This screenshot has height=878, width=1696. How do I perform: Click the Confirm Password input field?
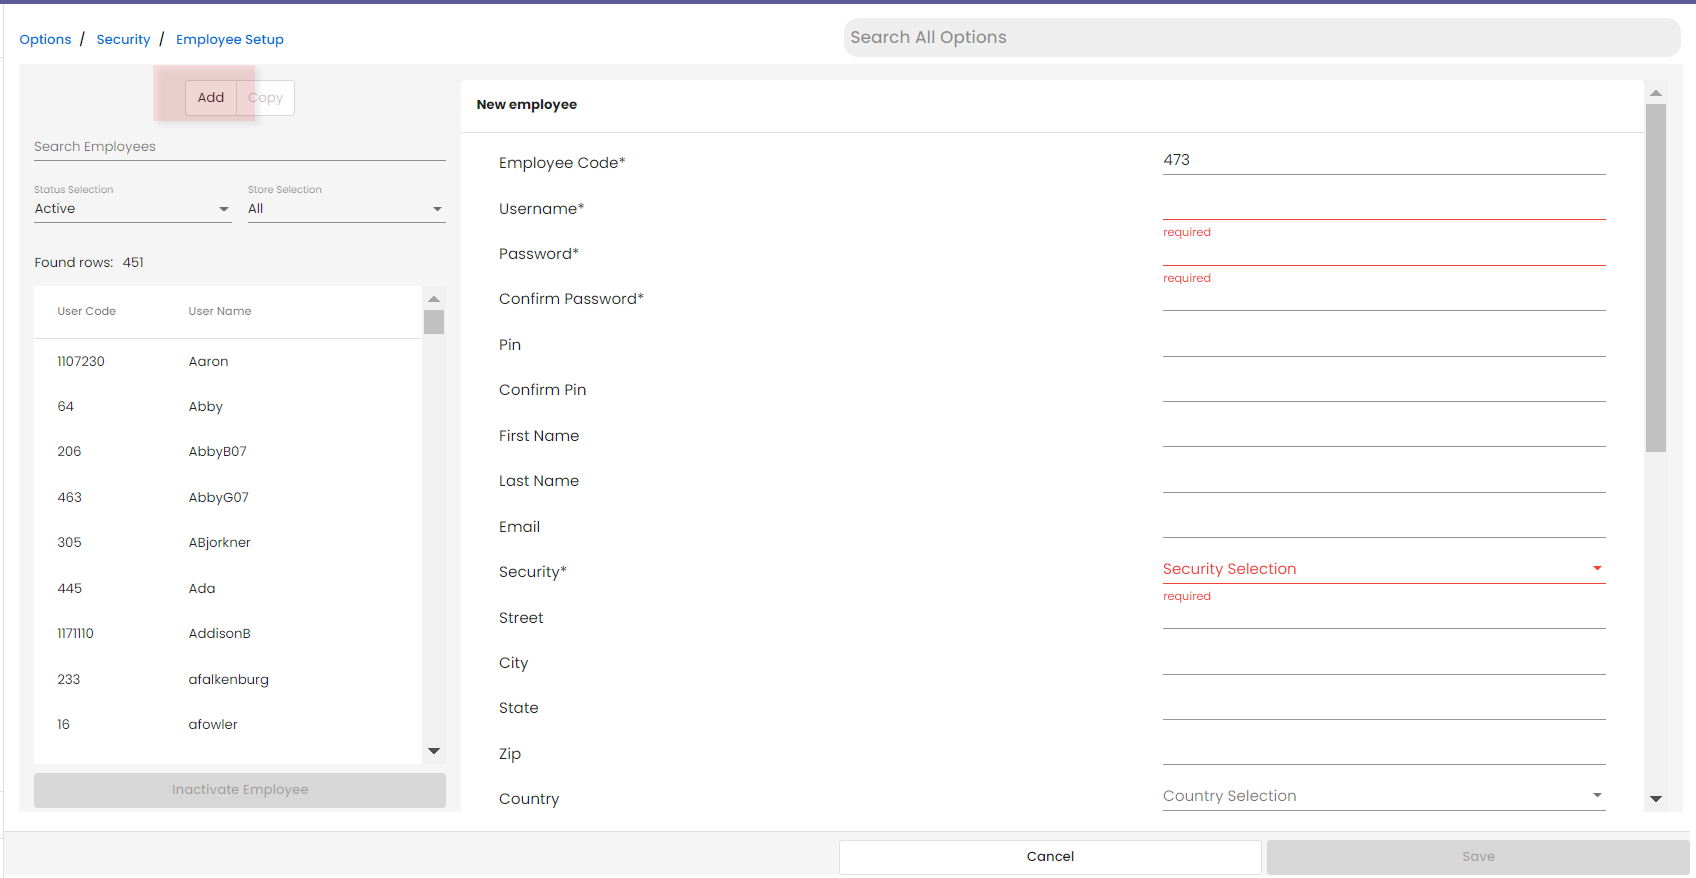point(1384,297)
